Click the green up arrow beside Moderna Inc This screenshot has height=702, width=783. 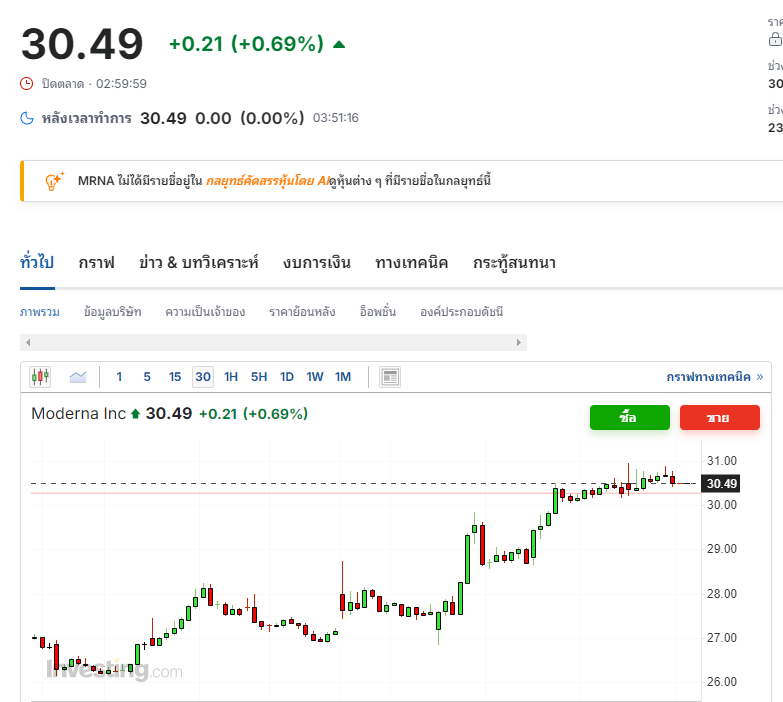point(135,414)
